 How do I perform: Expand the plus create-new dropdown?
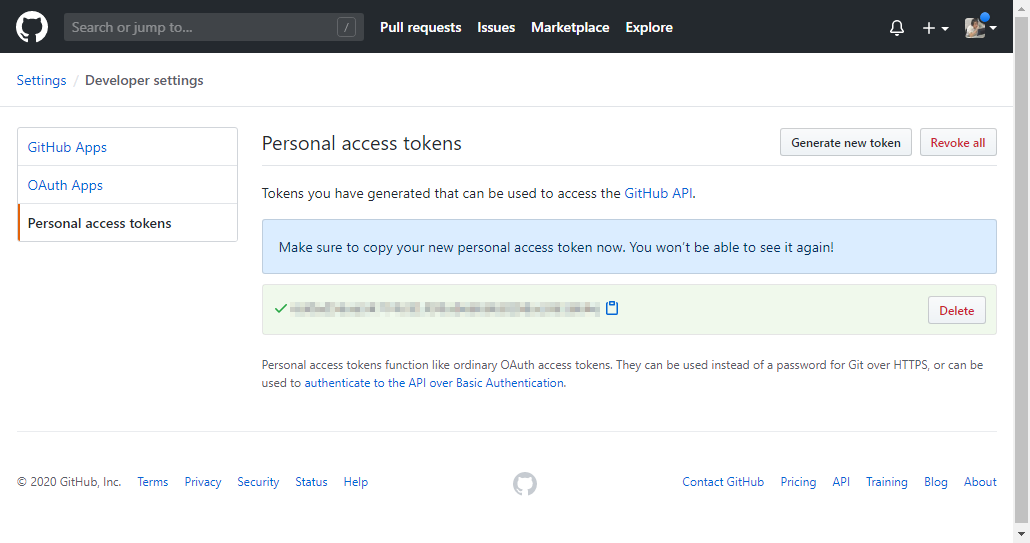[x=935, y=28]
